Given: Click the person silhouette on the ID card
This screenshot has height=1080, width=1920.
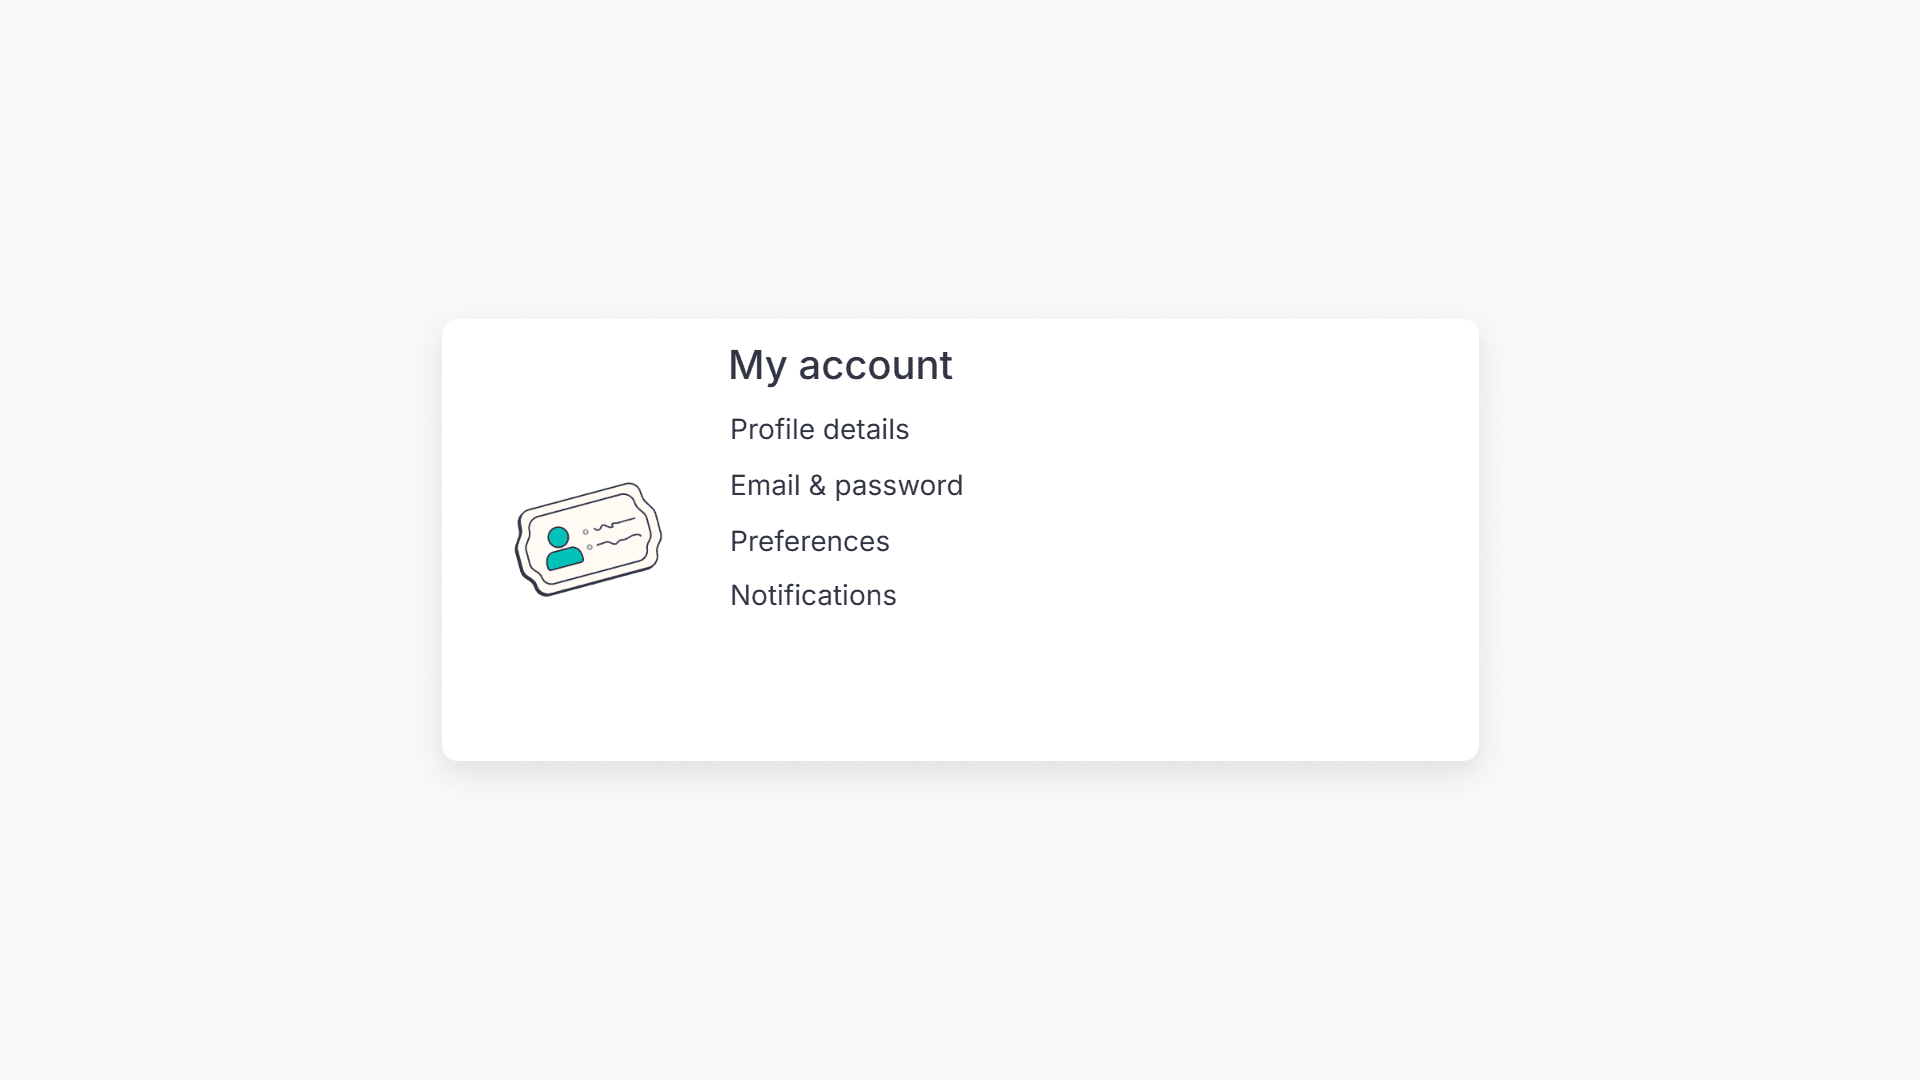Looking at the screenshot, I should (x=562, y=545).
